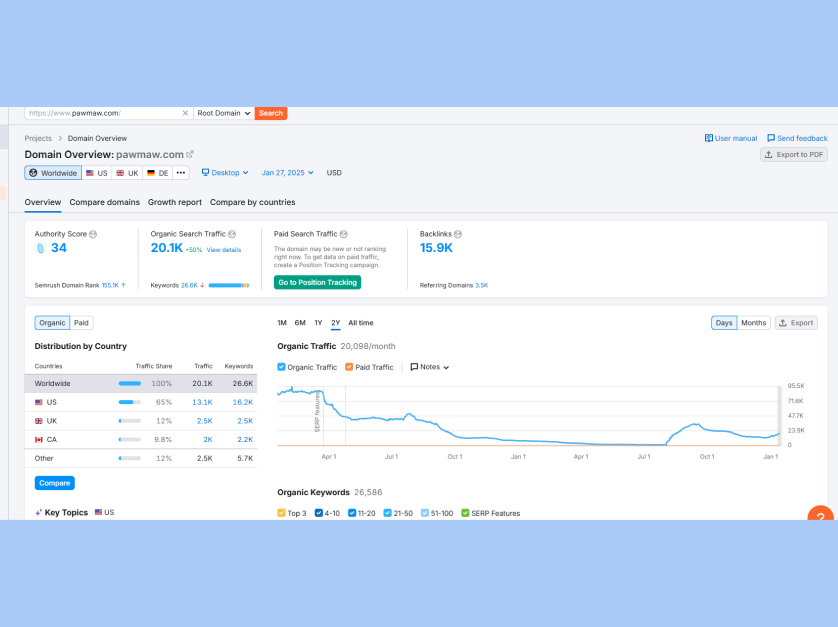
Task: Toggle the Top 3 keywords checkbox
Action: pyautogui.click(x=282, y=513)
